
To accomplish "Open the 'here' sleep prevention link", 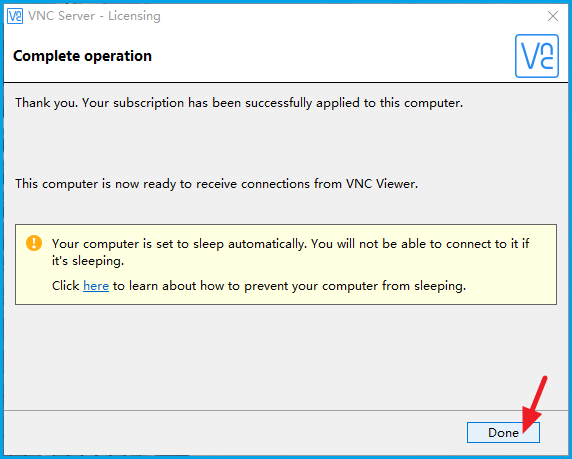I will 96,286.
